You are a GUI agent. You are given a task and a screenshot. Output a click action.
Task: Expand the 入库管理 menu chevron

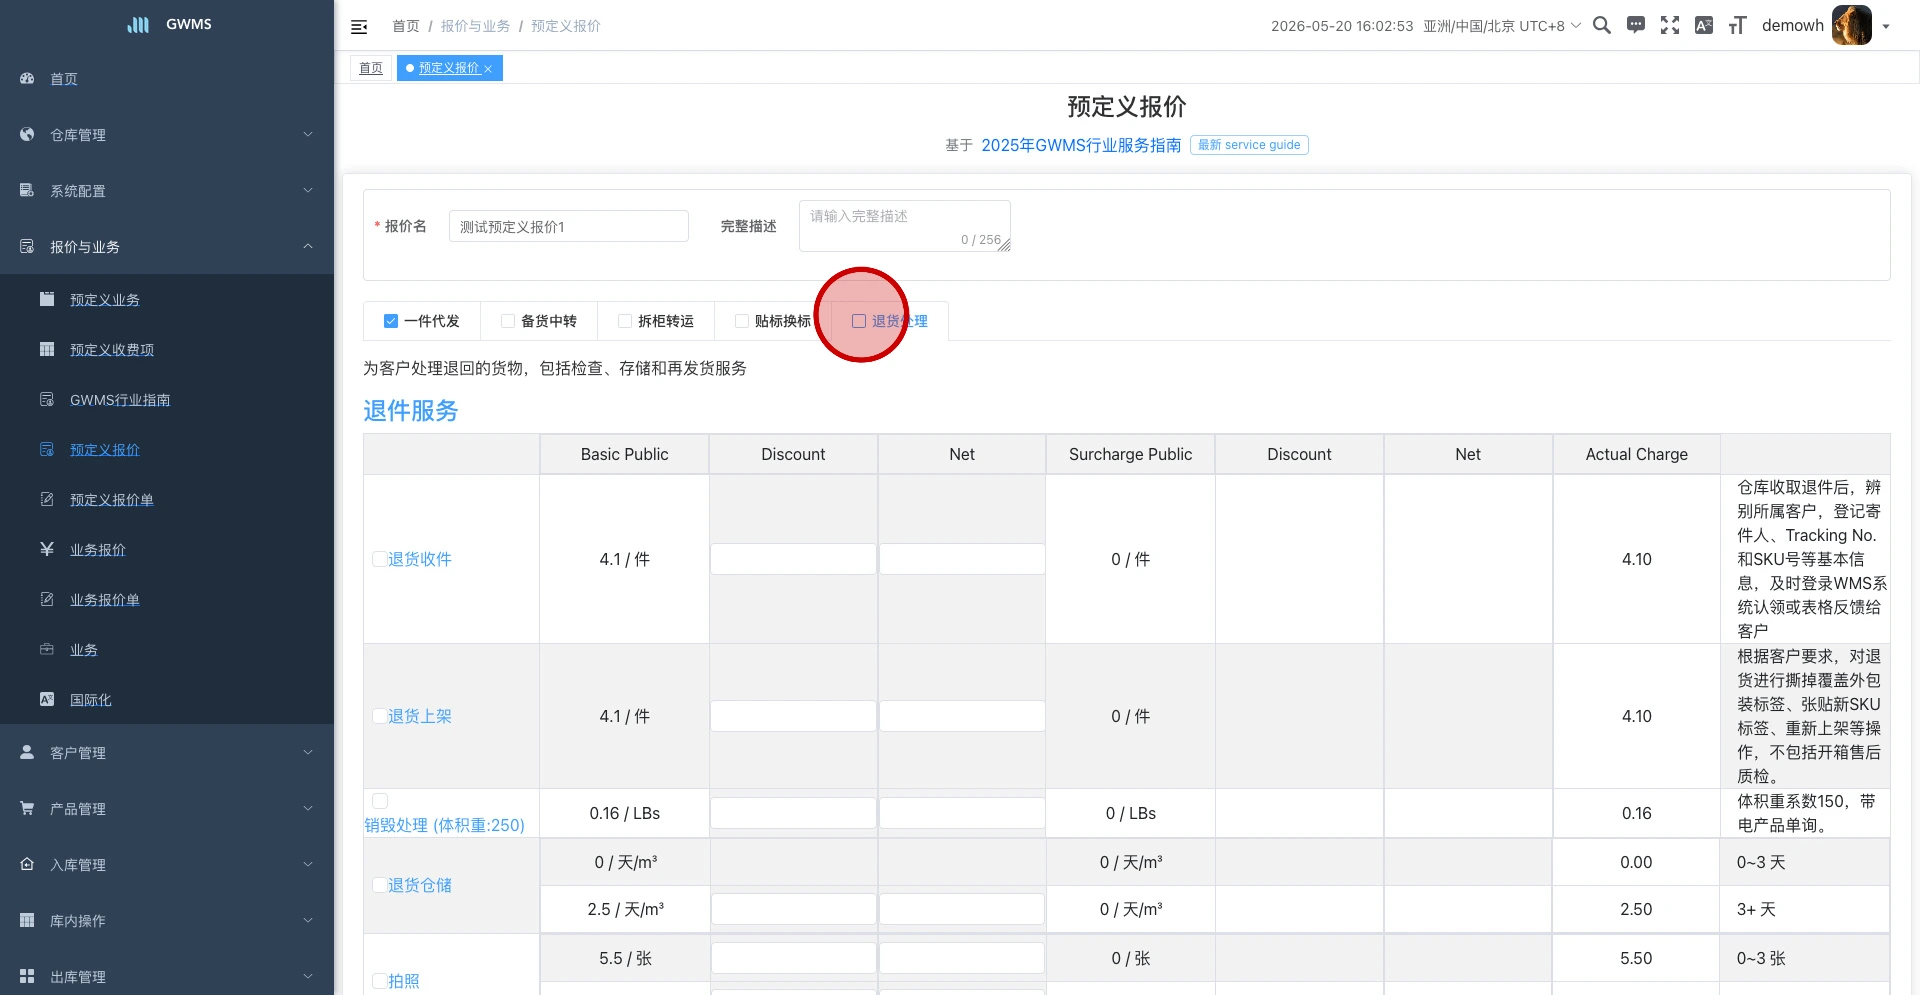(308, 864)
